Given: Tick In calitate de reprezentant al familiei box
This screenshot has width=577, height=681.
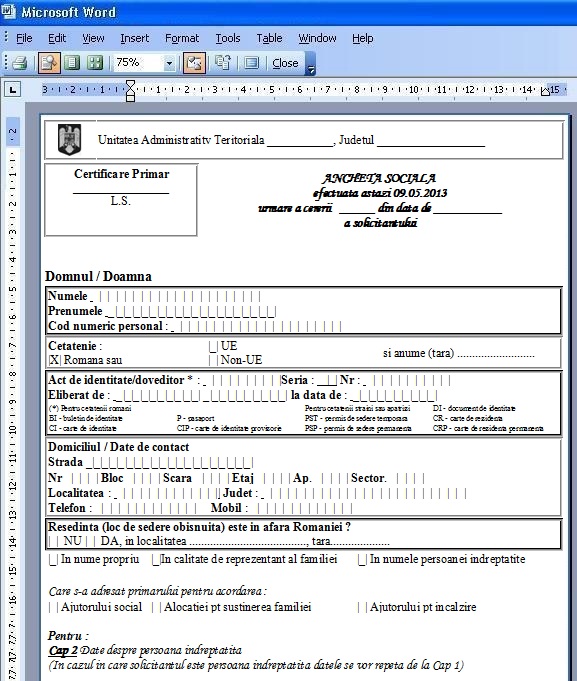Looking at the screenshot, I should point(156,560).
